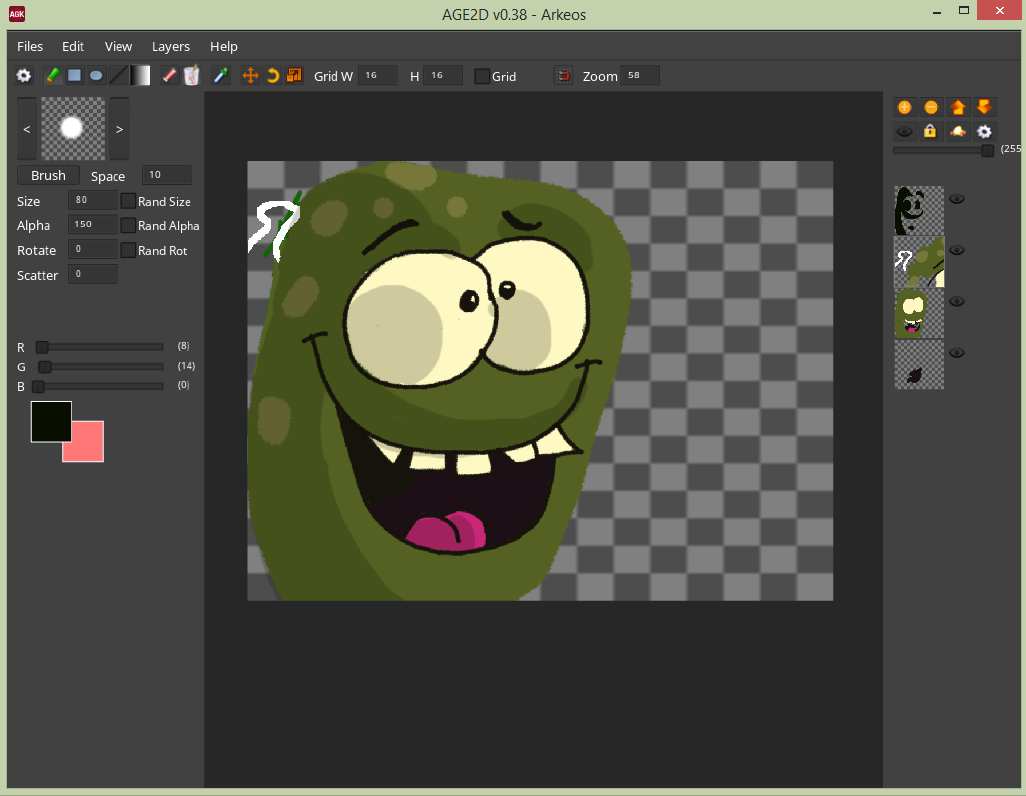Image resolution: width=1026 pixels, height=796 pixels.
Task: Select the ellipse shape tool
Action: pos(96,76)
